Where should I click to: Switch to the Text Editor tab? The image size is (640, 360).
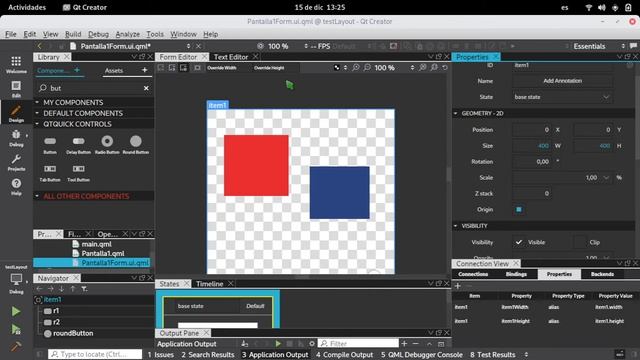(231, 57)
